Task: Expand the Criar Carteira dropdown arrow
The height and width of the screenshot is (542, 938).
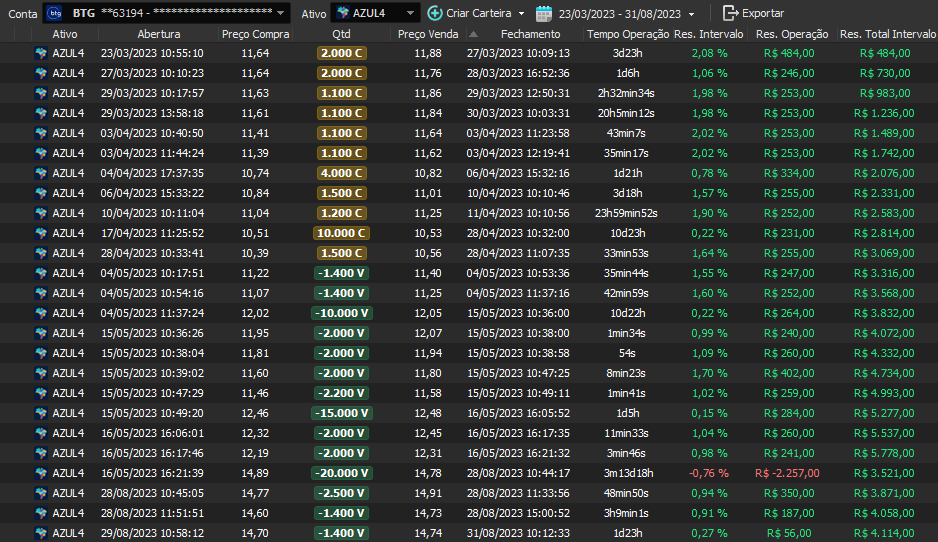Action: [521, 14]
